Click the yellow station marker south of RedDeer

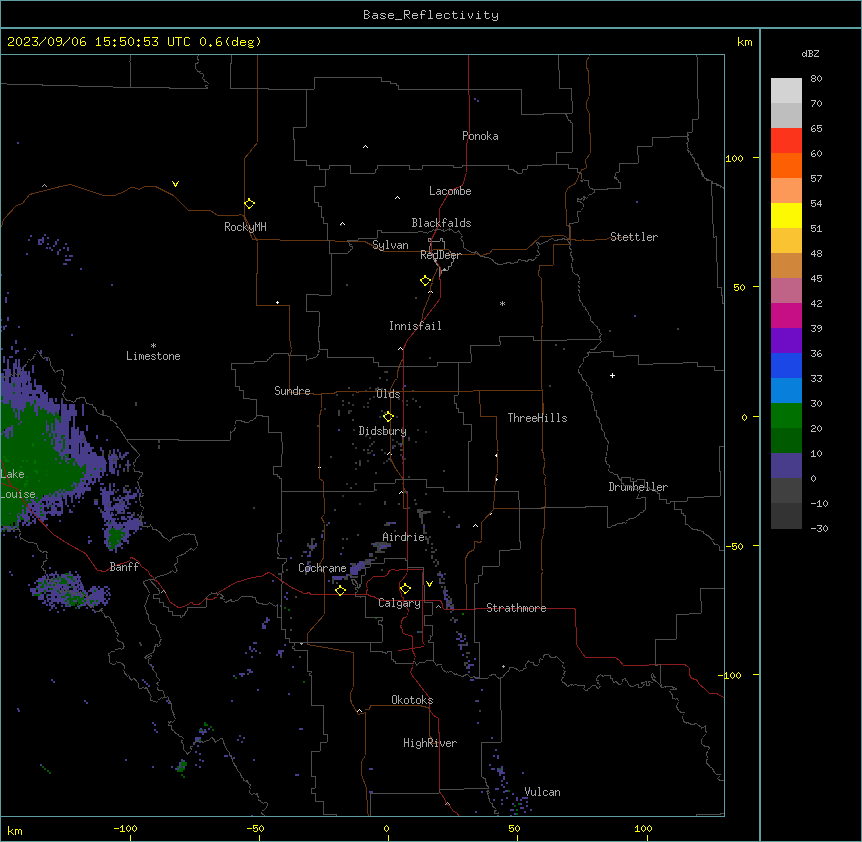[x=425, y=281]
